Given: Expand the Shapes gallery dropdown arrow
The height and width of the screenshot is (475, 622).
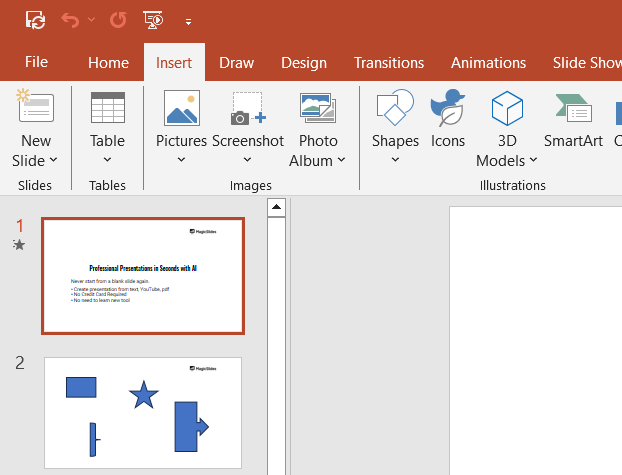Looking at the screenshot, I should 395,160.
